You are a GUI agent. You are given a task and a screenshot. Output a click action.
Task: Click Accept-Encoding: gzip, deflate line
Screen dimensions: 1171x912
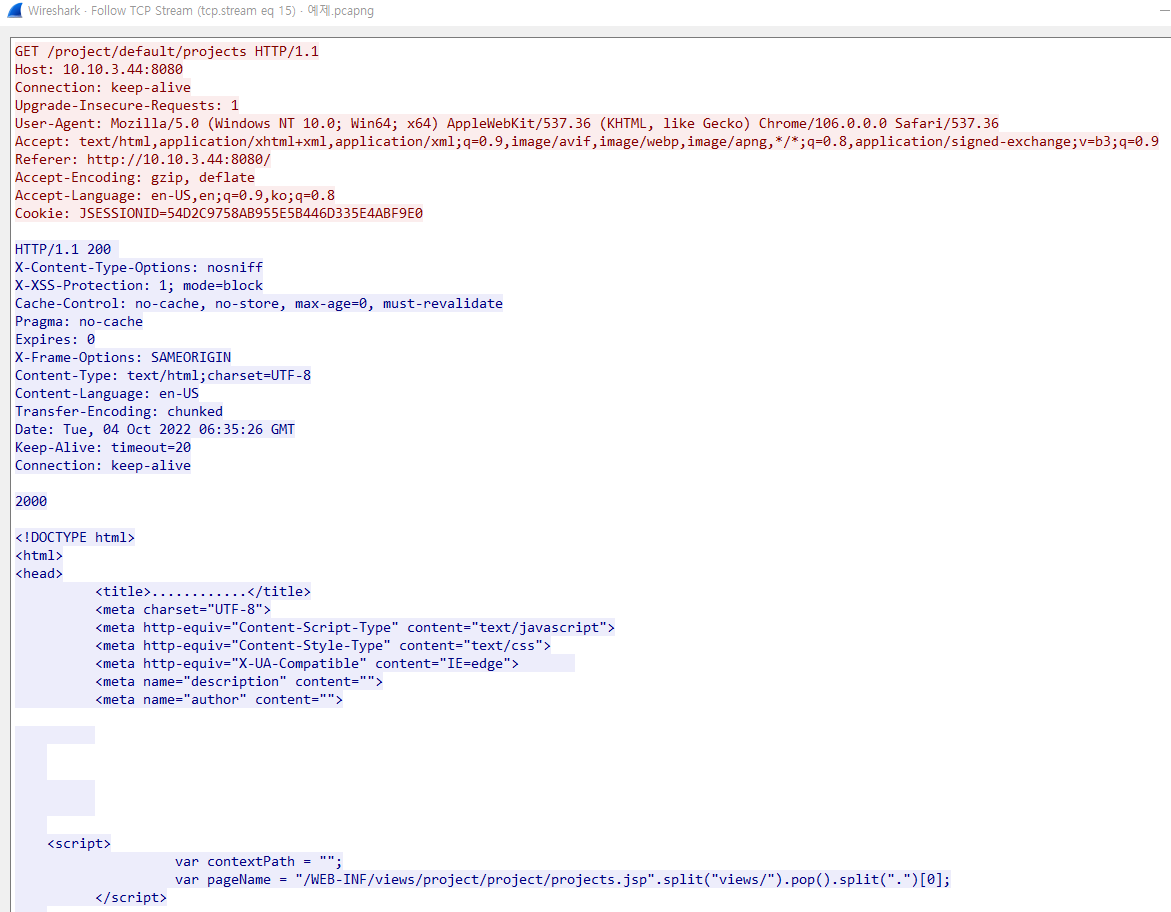134,177
